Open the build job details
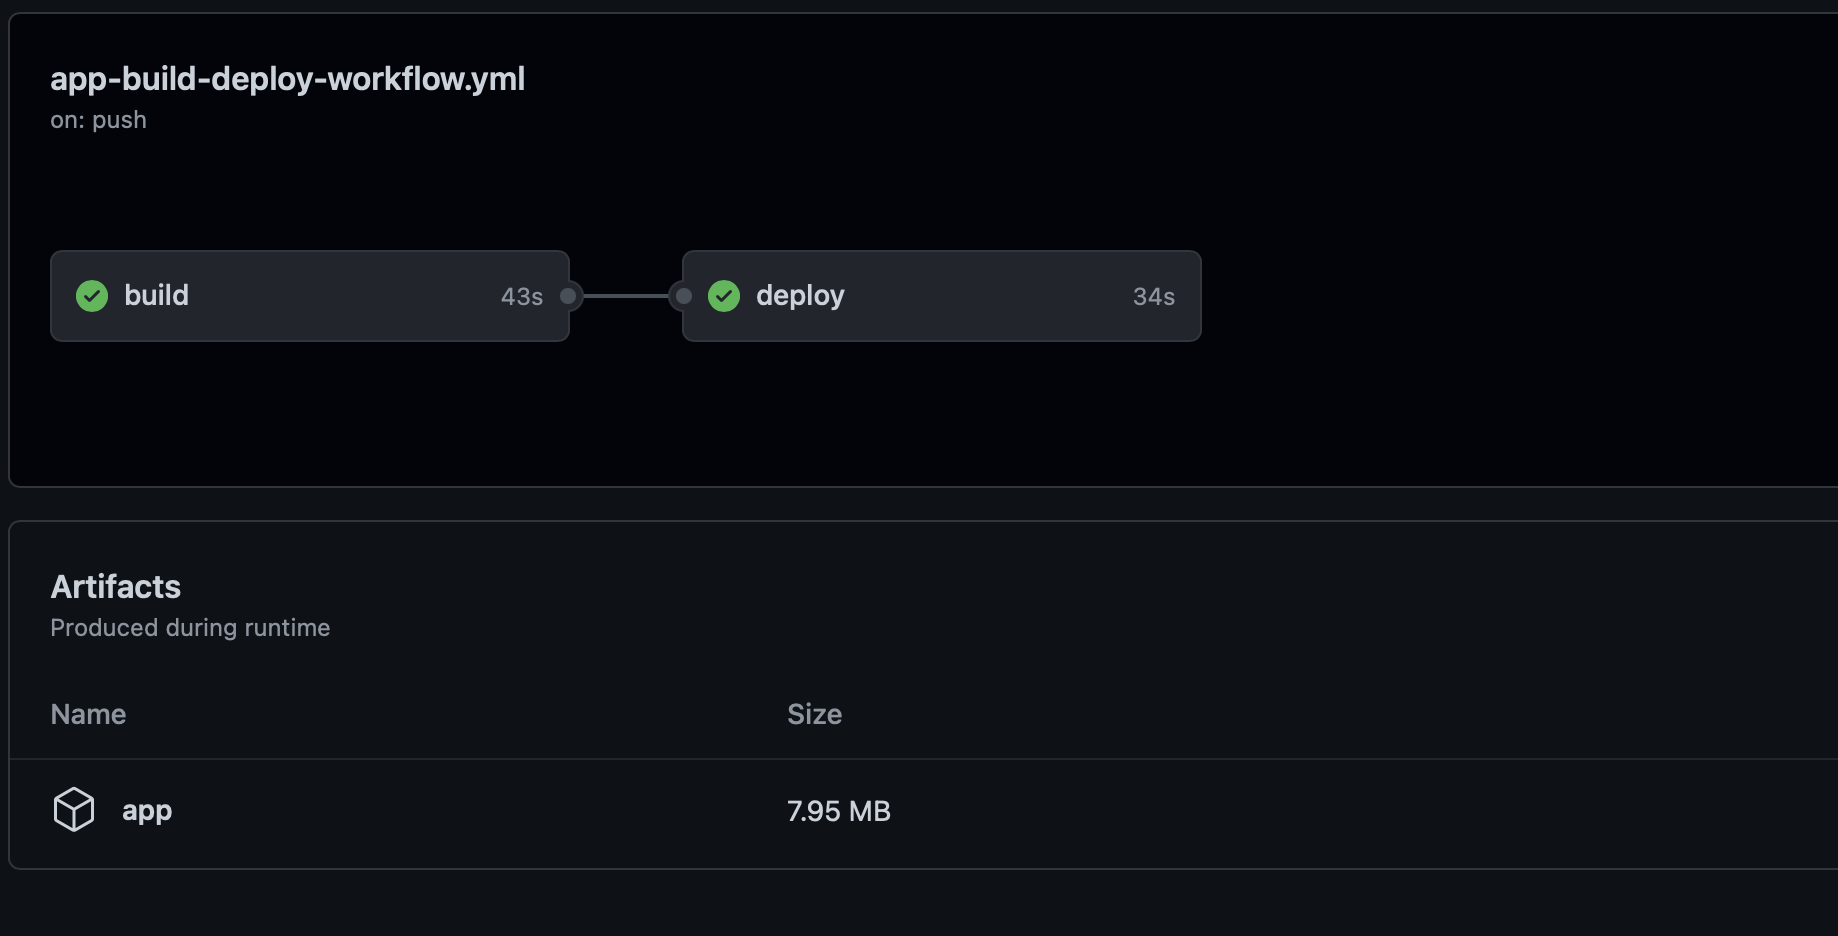 click(156, 296)
